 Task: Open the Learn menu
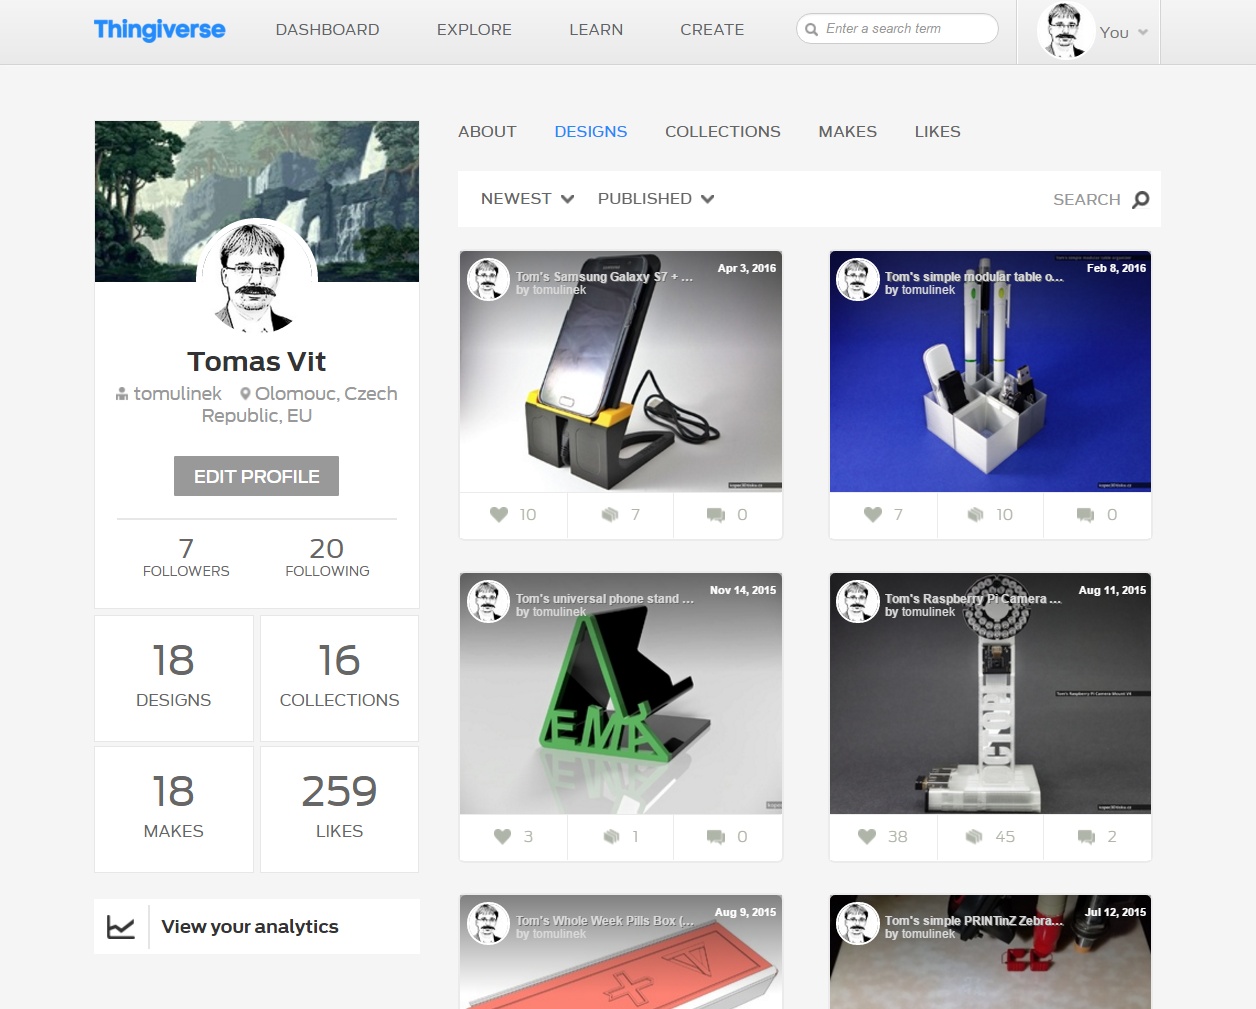pos(596,30)
